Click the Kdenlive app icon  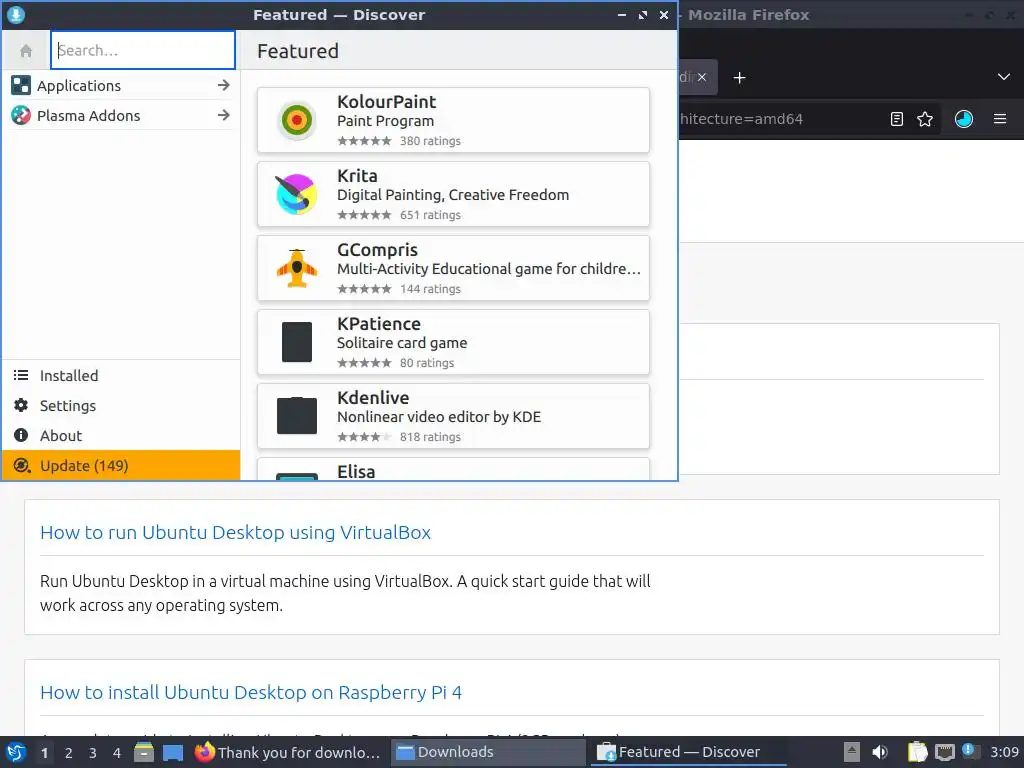296,415
